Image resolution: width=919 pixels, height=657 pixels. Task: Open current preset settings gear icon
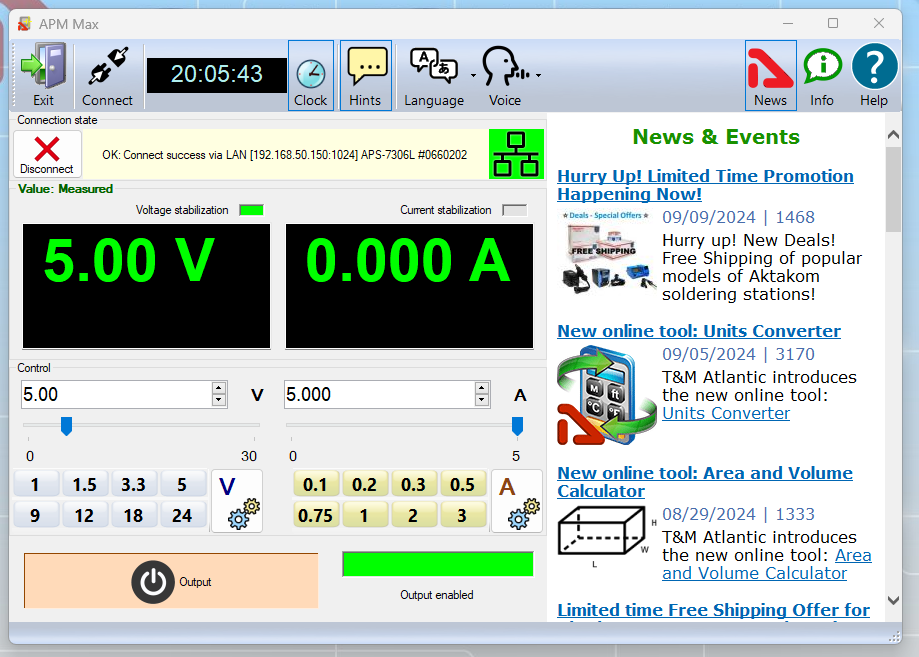click(517, 501)
